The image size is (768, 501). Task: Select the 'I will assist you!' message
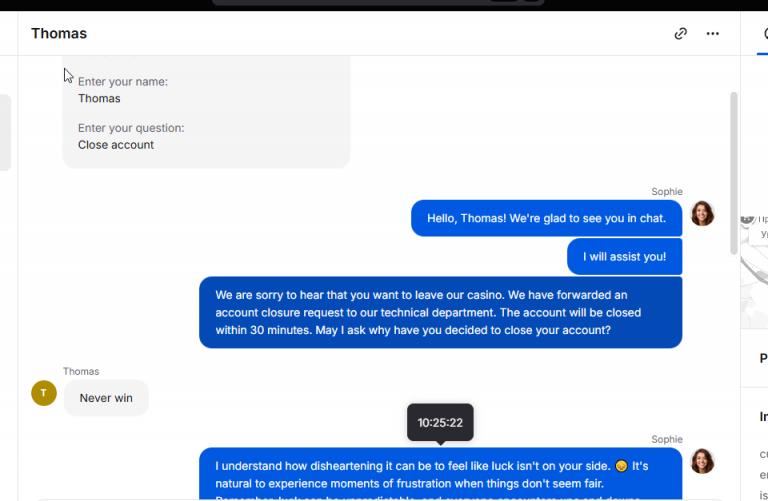[624, 257]
